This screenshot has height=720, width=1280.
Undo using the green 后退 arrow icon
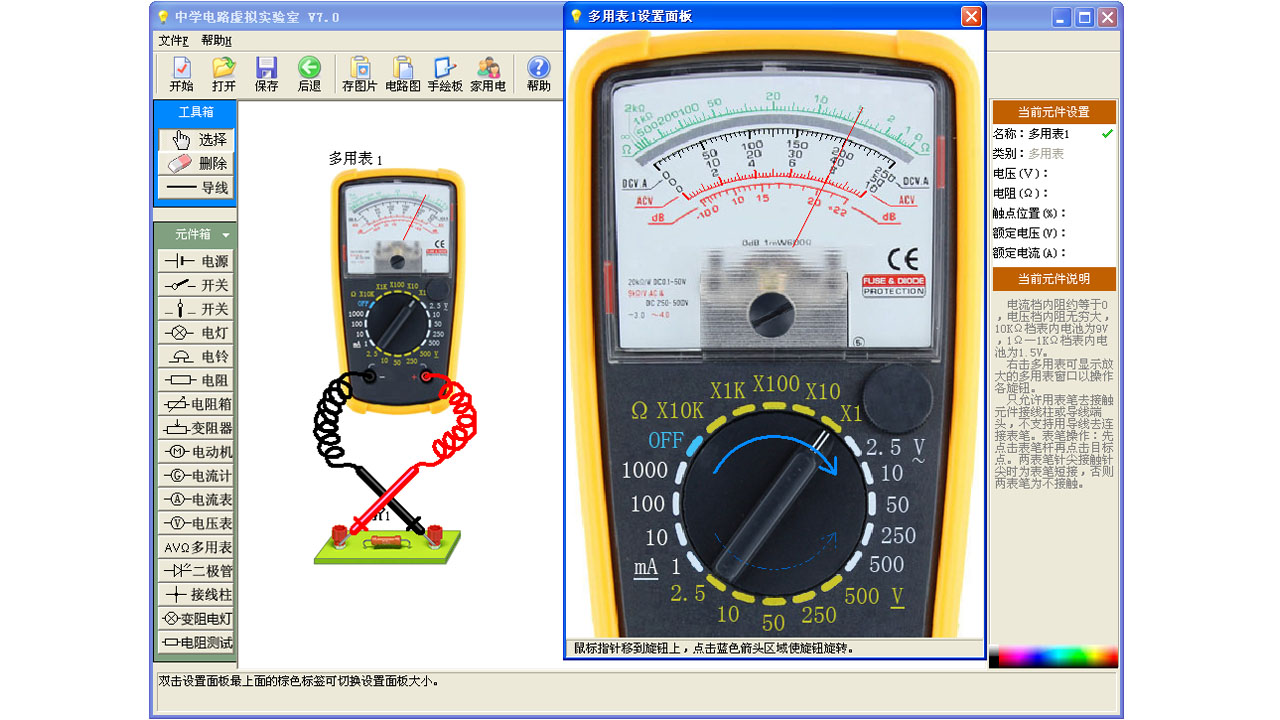(309, 74)
